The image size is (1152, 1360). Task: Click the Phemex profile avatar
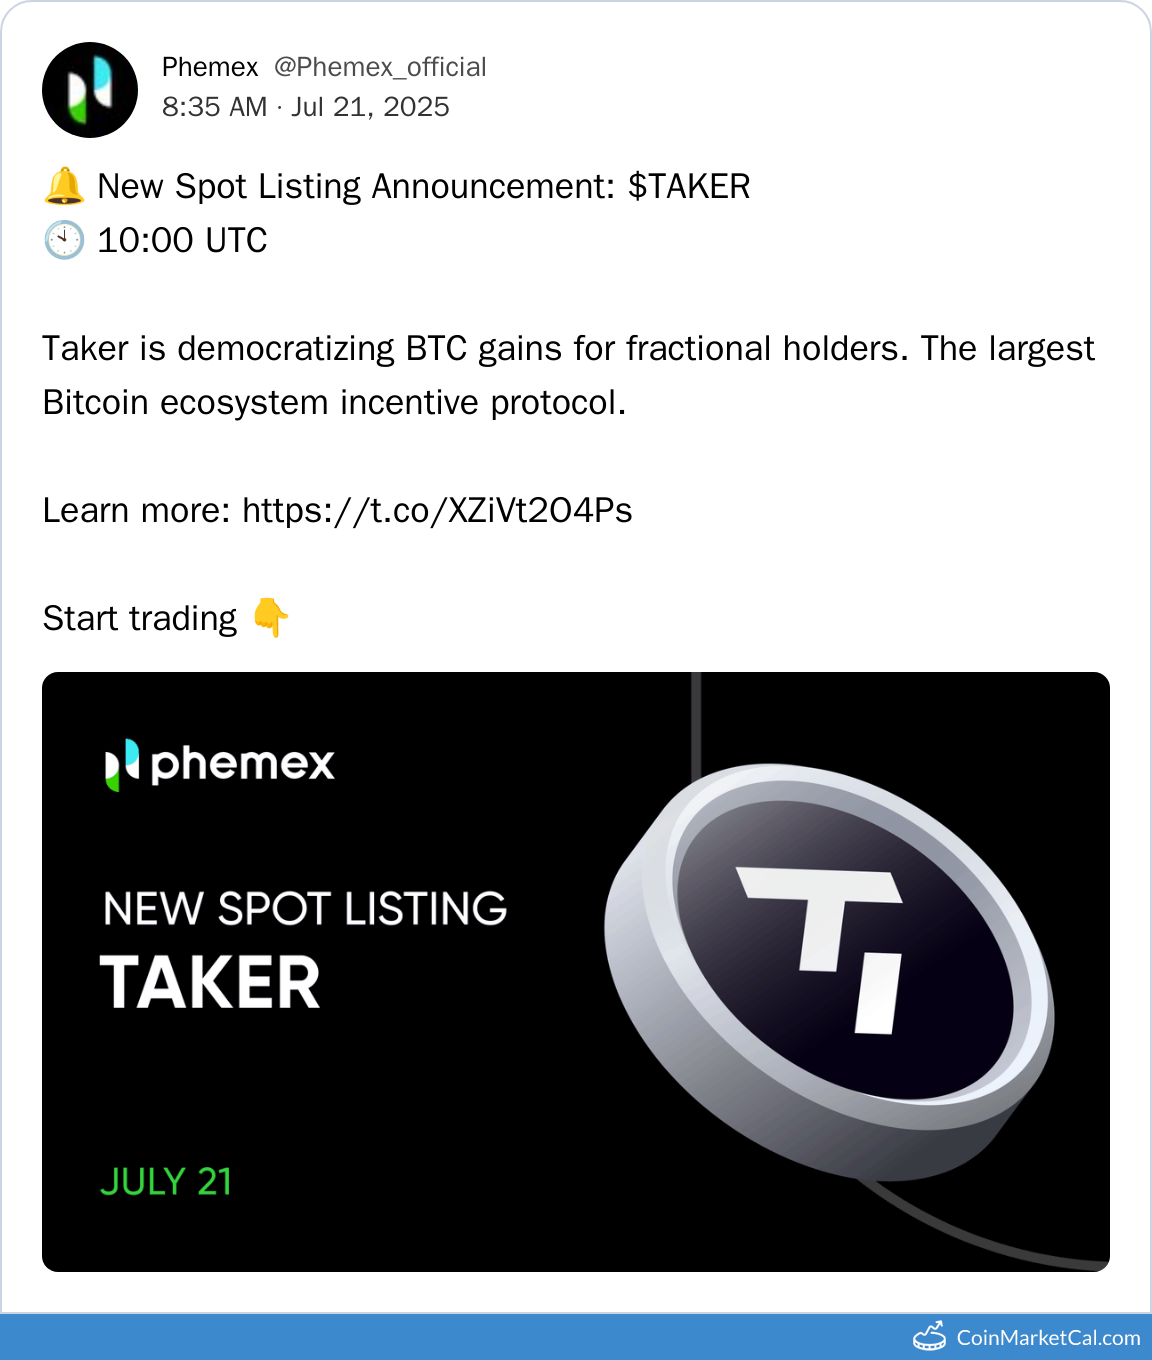click(x=90, y=90)
